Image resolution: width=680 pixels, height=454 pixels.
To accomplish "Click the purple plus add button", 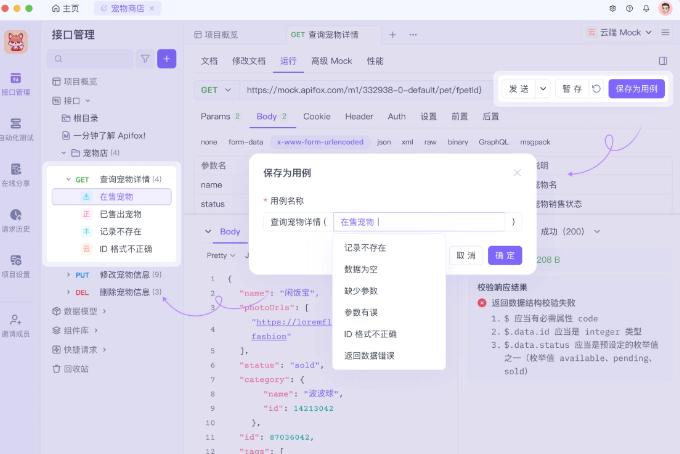I will coord(167,59).
